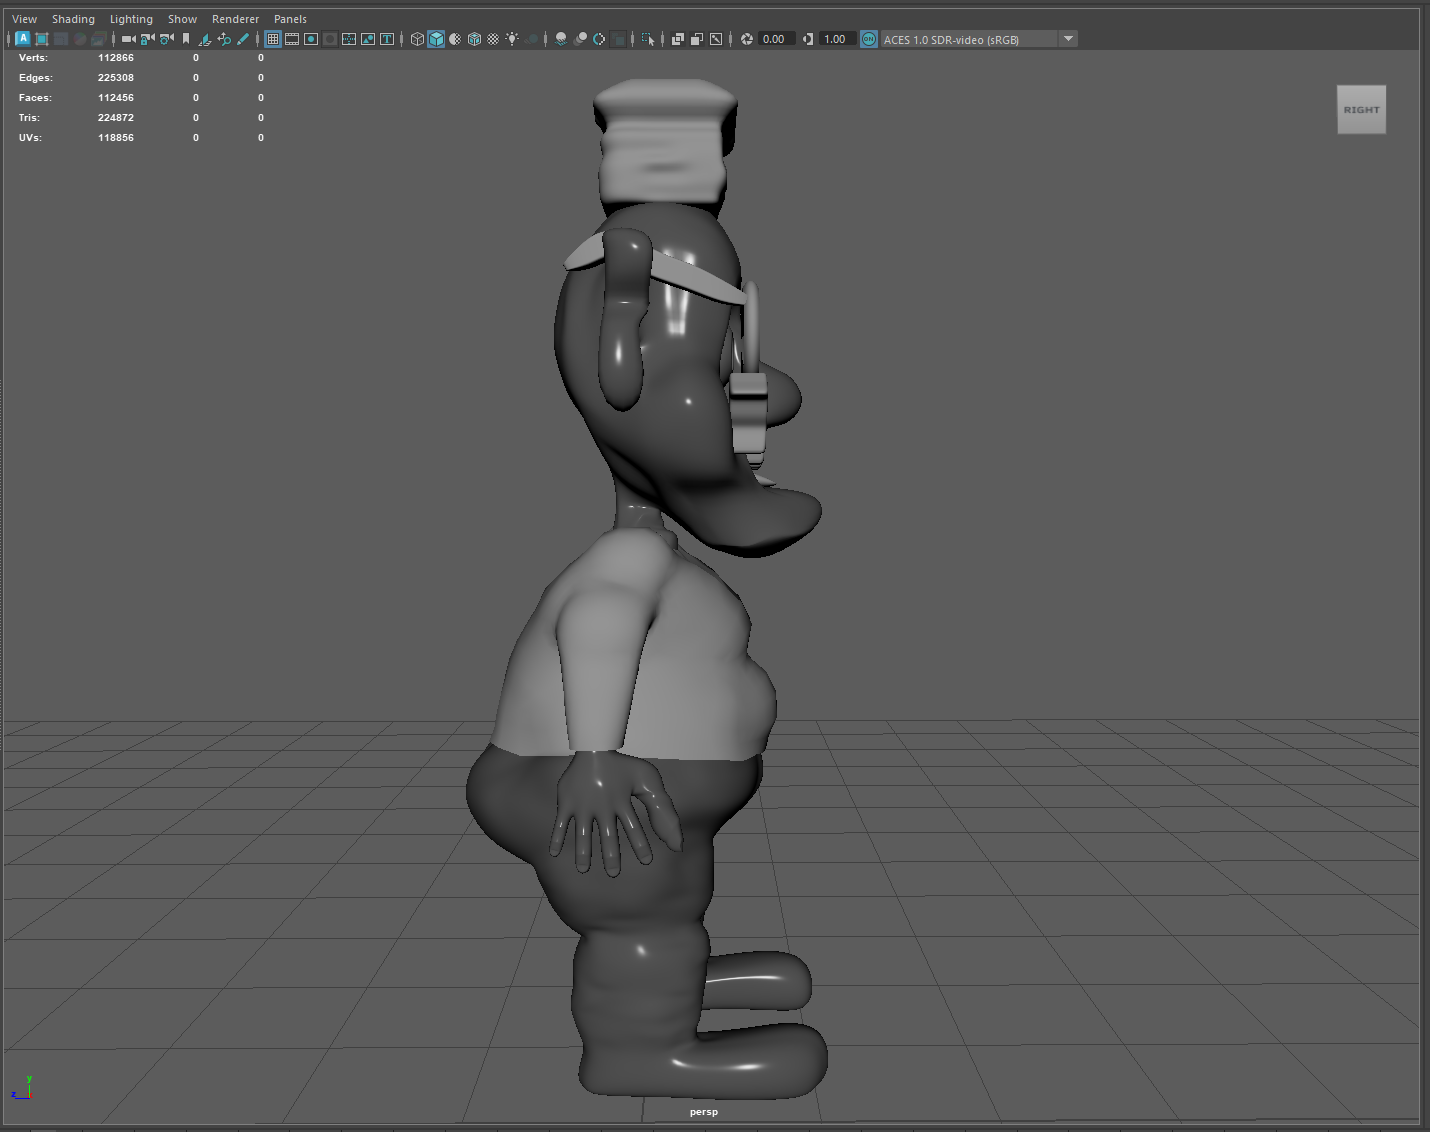Click the UV count value 118856
Viewport: 1430px width, 1132px height.
(x=116, y=138)
